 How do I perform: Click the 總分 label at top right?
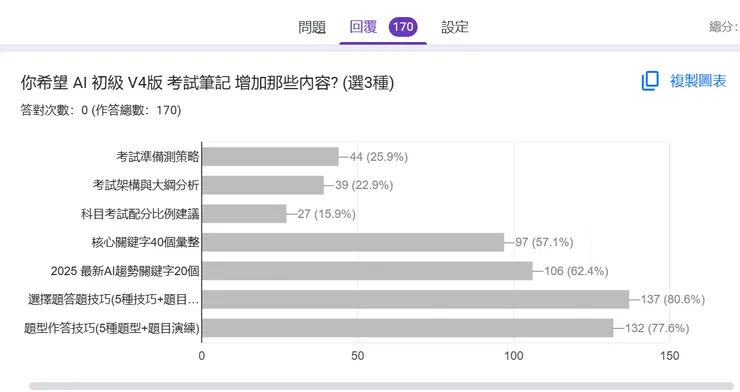pos(723,26)
